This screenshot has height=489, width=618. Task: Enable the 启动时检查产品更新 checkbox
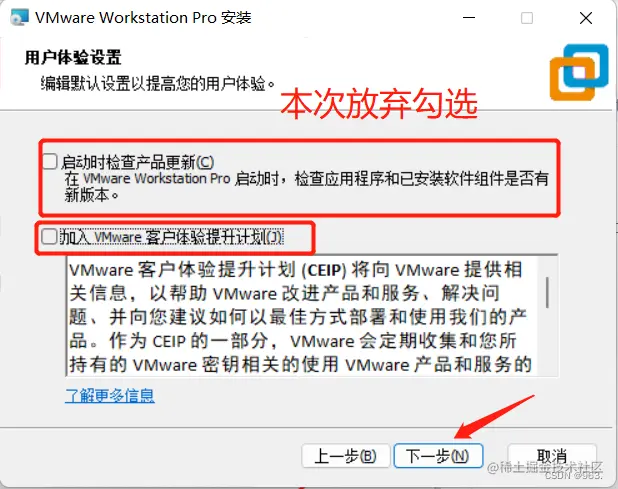tap(50, 162)
